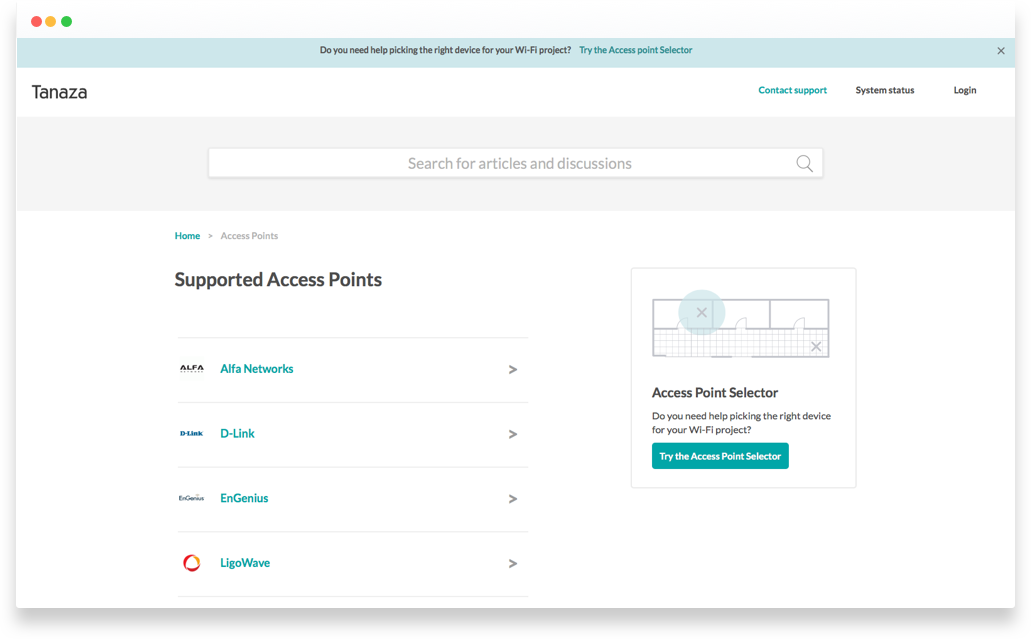The width and height of the screenshot is (1031, 639).
Task: Expand the EnGenius row chevron
Action: click(513, 499)
